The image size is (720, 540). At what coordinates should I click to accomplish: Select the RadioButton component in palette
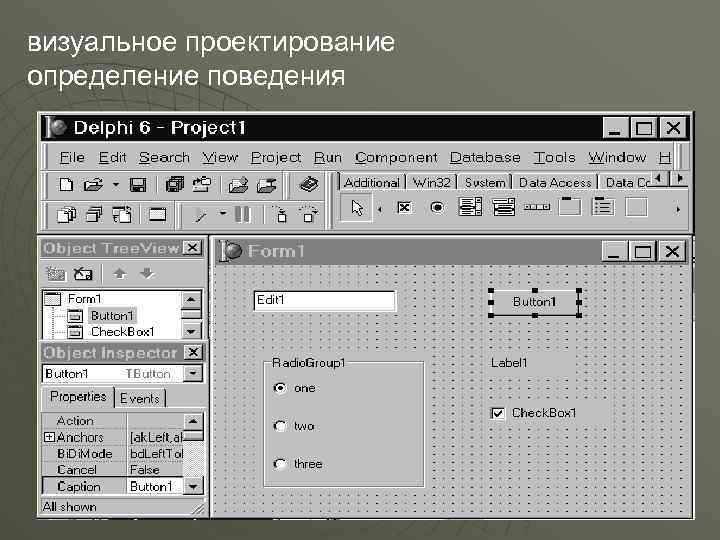(x=437, y=208)
